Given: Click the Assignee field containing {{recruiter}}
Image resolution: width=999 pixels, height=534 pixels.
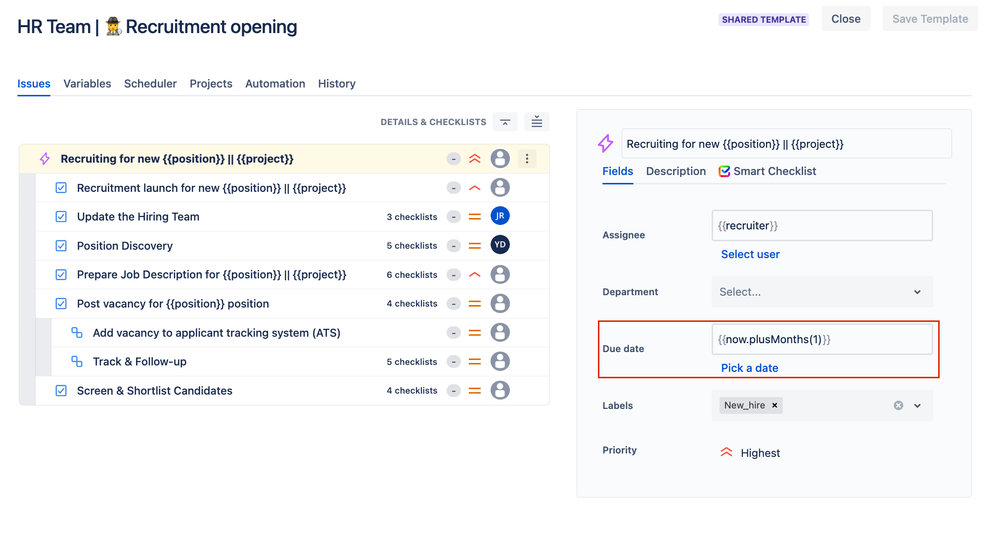Looking at the screenshot, I should pos(822,226).
